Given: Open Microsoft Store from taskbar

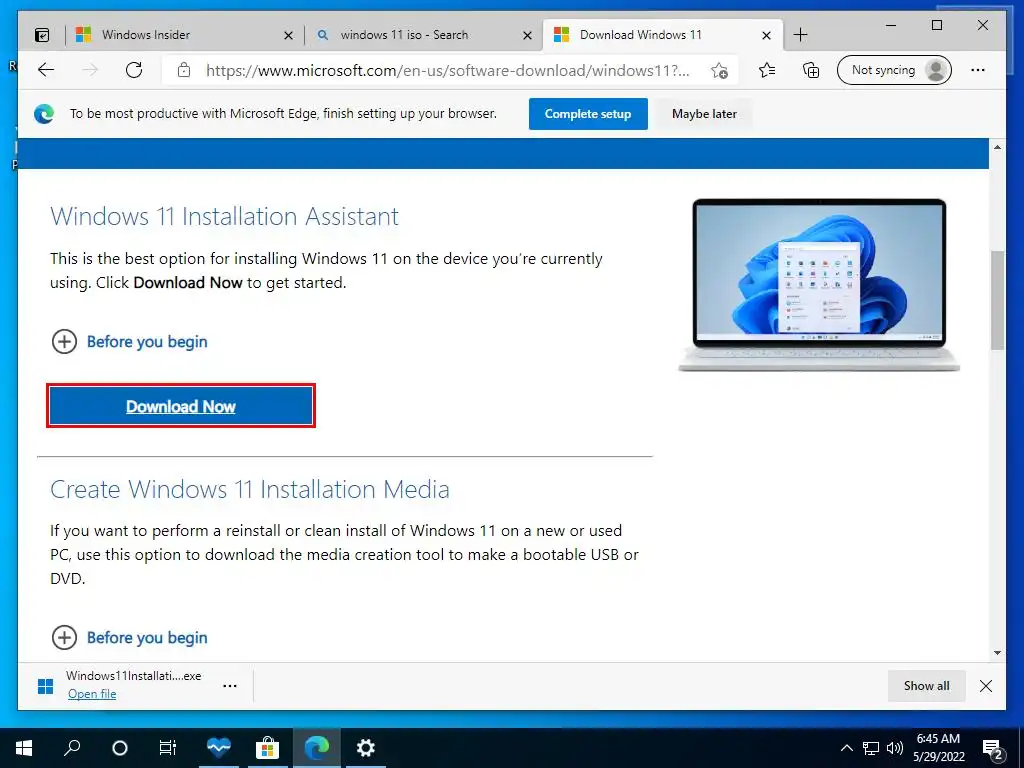Looking at the screenshot, I should click(x=267, y=748).
